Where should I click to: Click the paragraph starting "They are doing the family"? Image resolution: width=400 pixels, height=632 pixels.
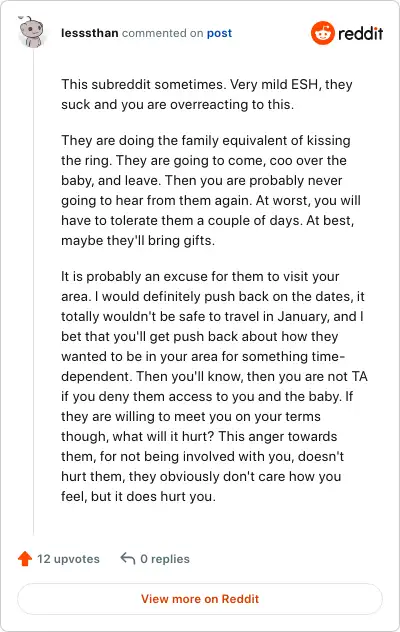click(x=211, y=190)
